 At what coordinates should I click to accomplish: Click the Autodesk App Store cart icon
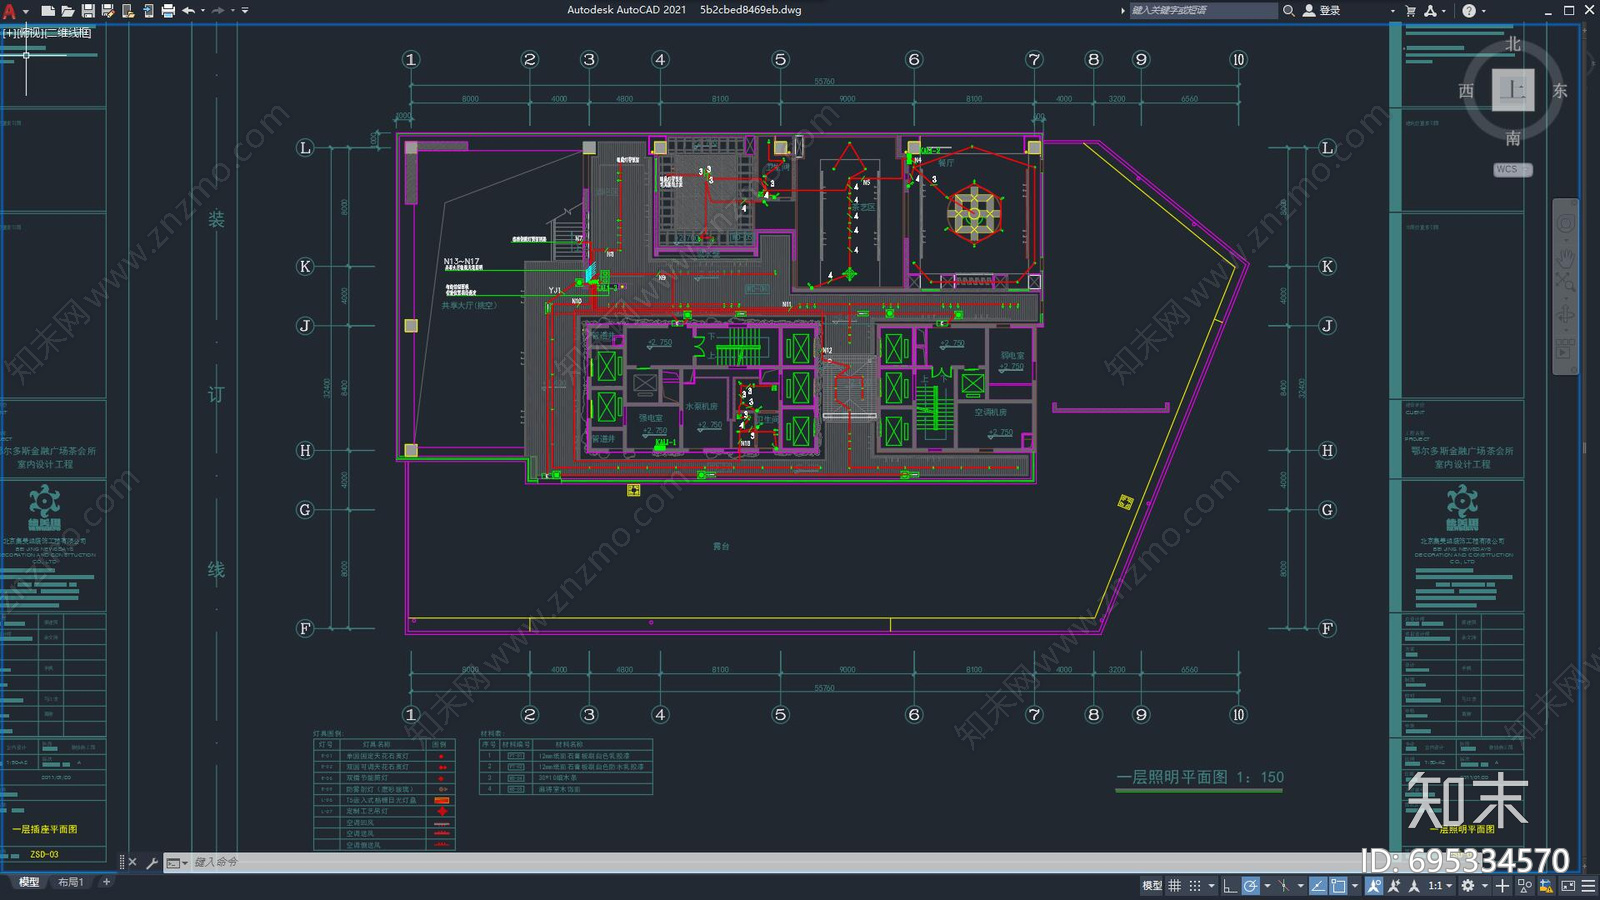pos(1411,11)
